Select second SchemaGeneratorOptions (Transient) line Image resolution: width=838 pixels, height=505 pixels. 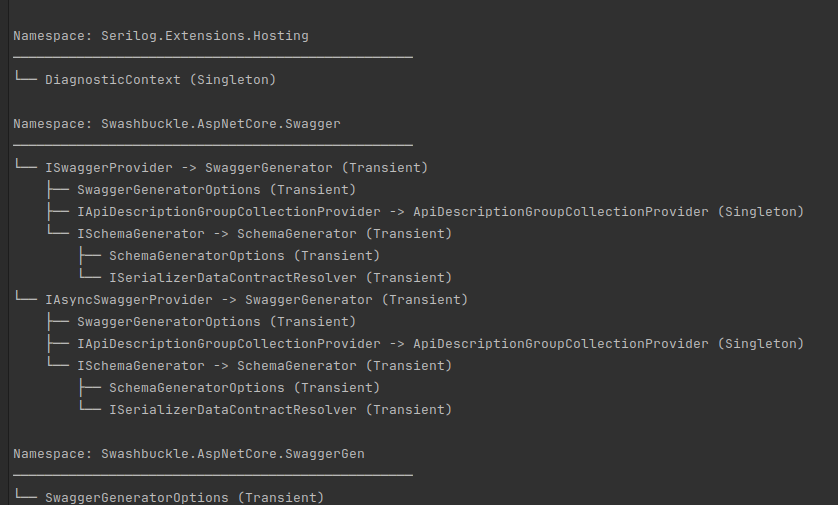244,387
